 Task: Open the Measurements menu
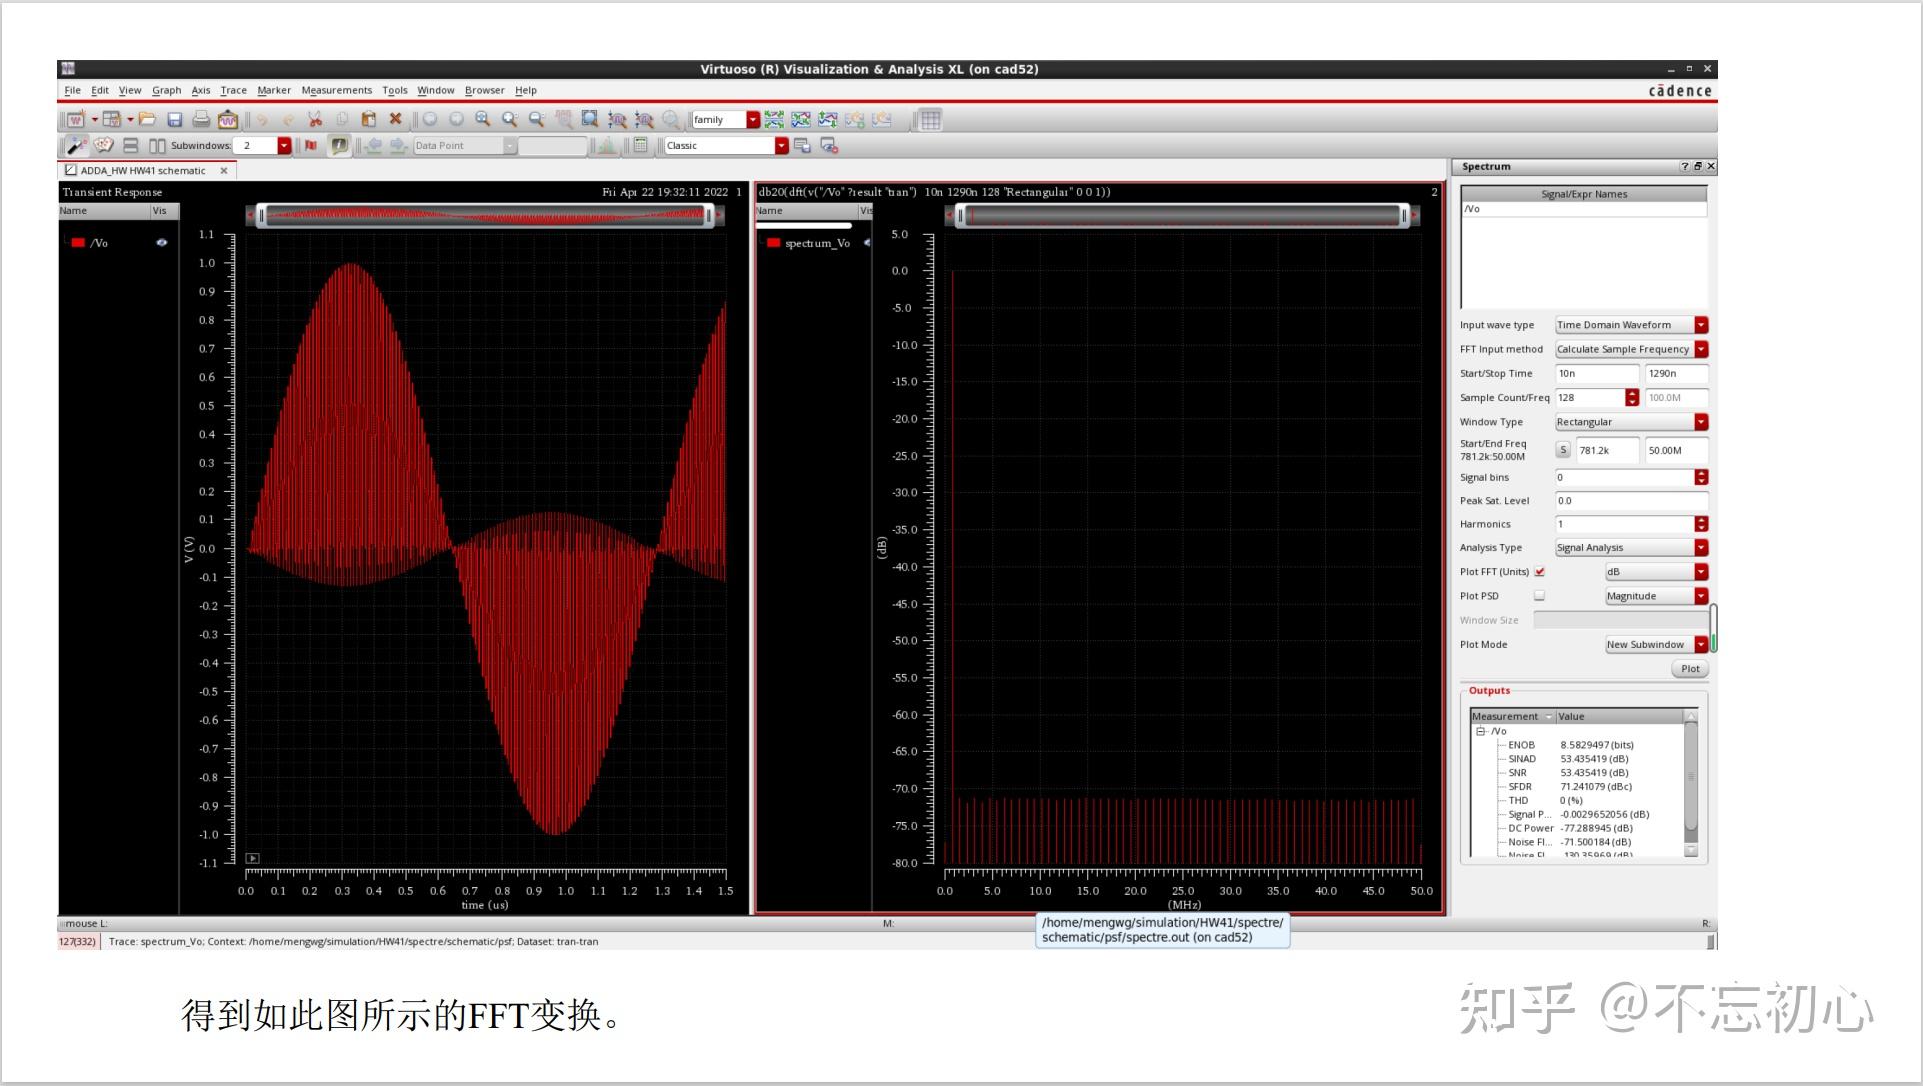[x=336, y=90]
